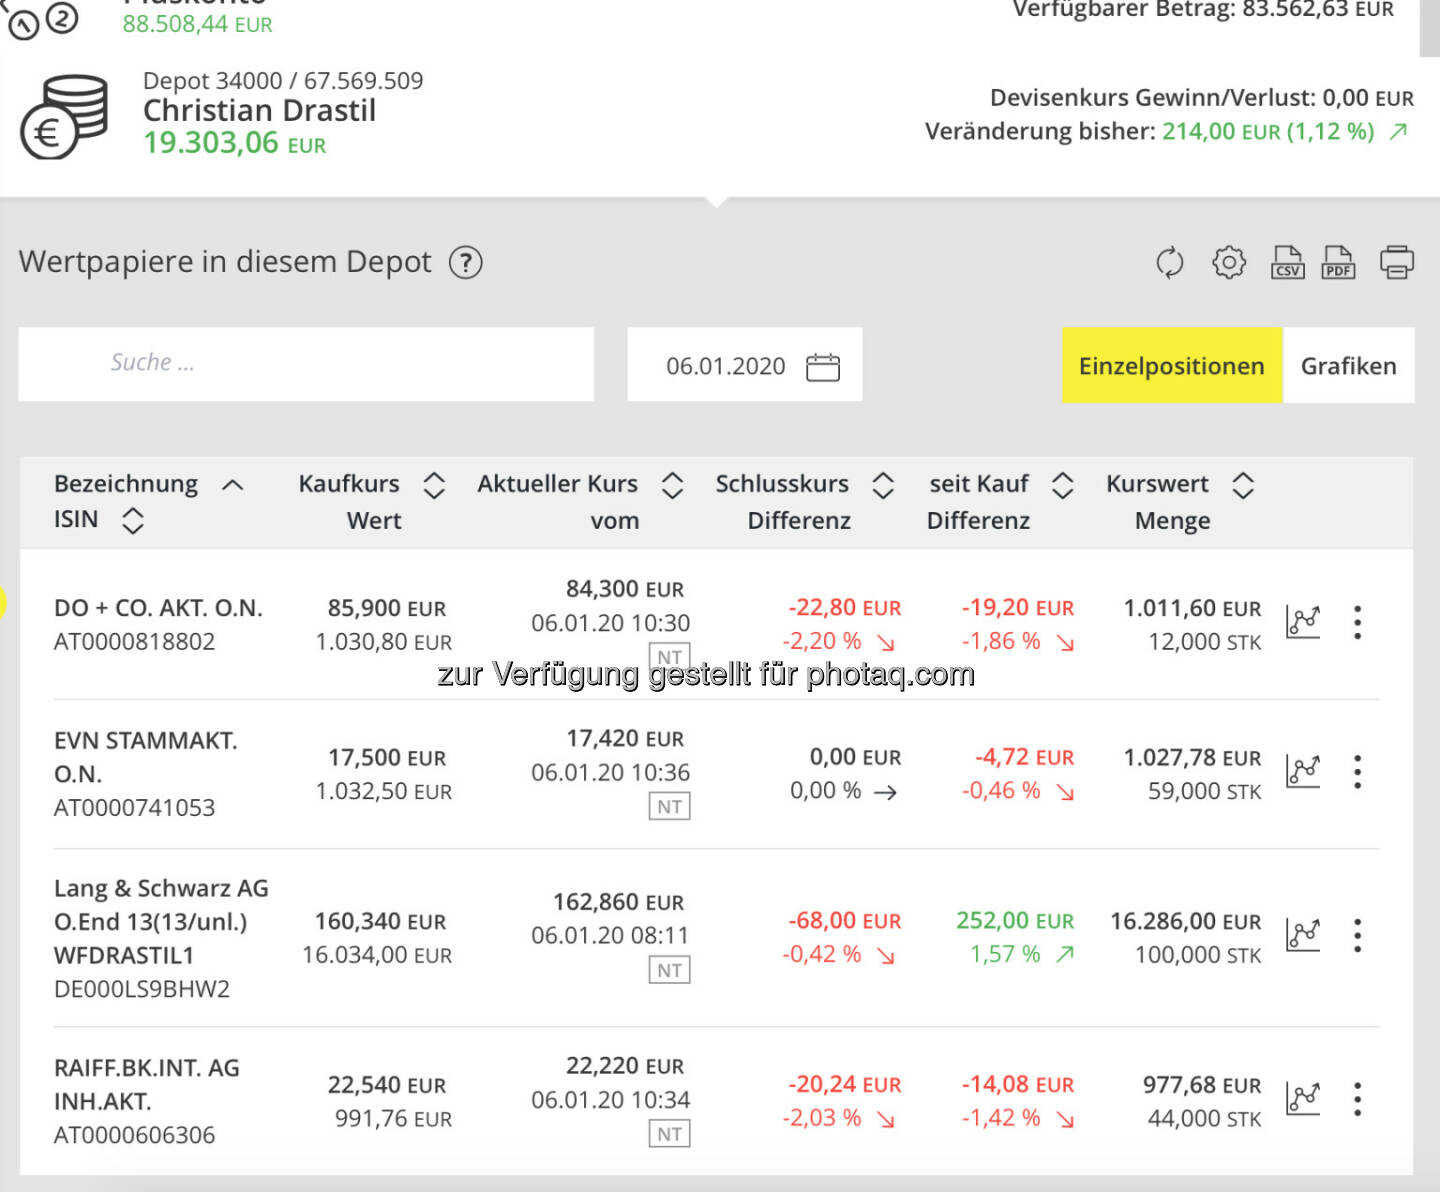Click the Schlusskurs column header
The height and width of the screenshot is (1192, 1440).
tap(782, 484)
